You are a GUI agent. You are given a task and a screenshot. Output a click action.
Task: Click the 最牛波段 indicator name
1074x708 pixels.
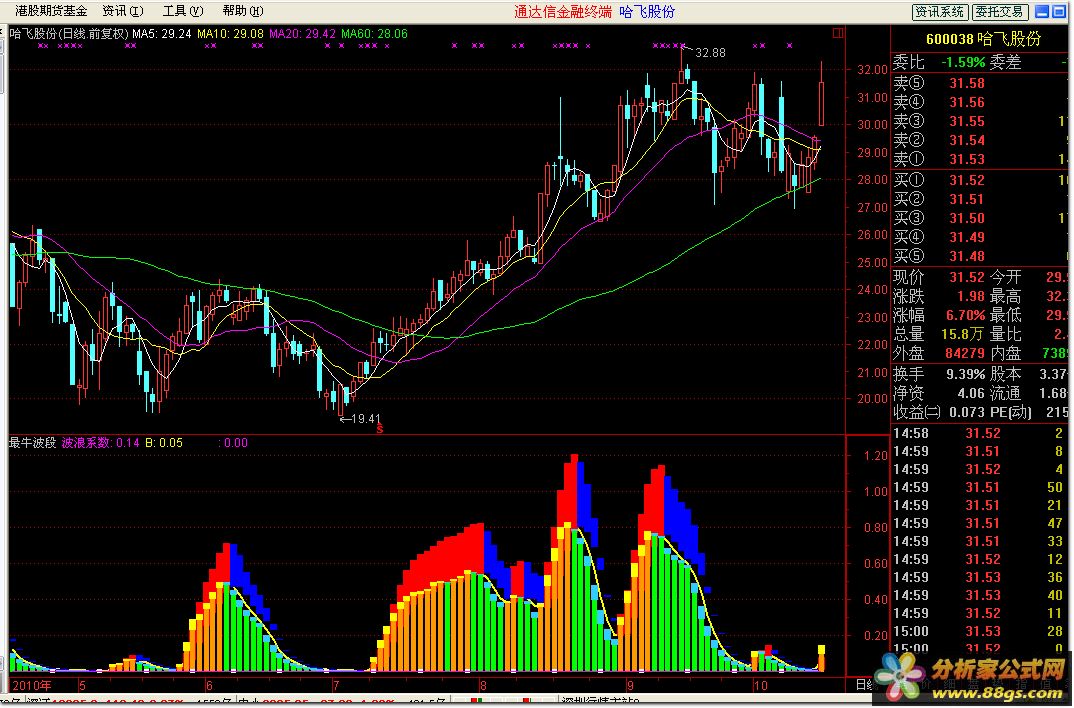[x=33, y=443]
